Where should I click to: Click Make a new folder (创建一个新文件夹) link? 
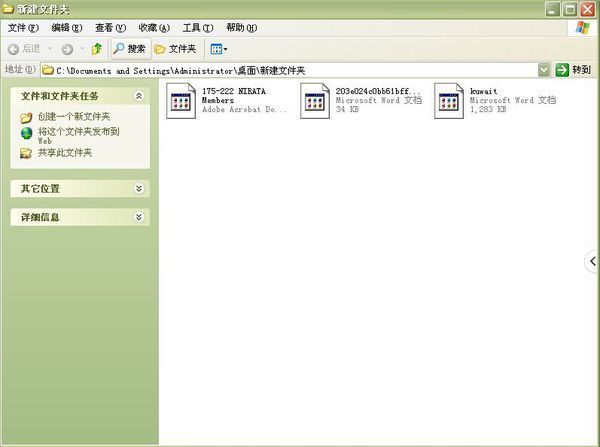point(74,116)
